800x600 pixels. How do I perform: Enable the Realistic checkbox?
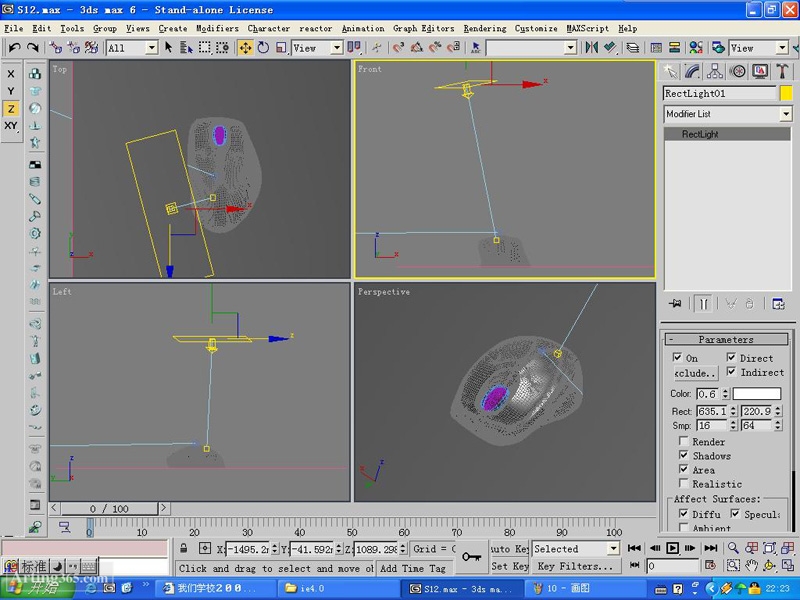[684, 483]
